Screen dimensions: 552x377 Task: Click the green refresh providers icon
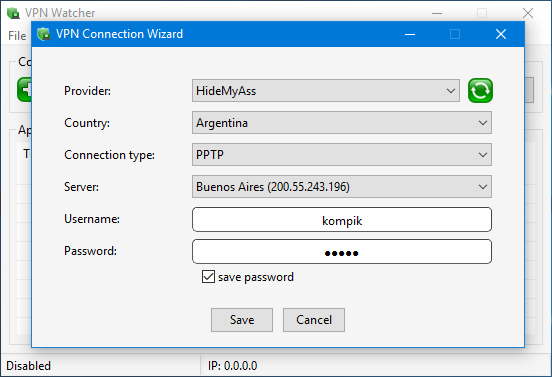tap(480, 90)
